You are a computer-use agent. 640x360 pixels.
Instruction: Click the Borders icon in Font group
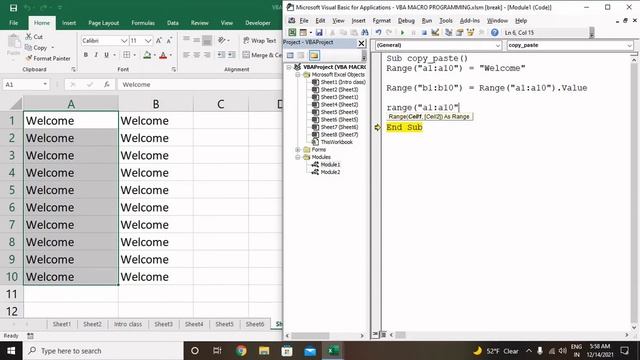pyautogui.click(x=127, y=55)
